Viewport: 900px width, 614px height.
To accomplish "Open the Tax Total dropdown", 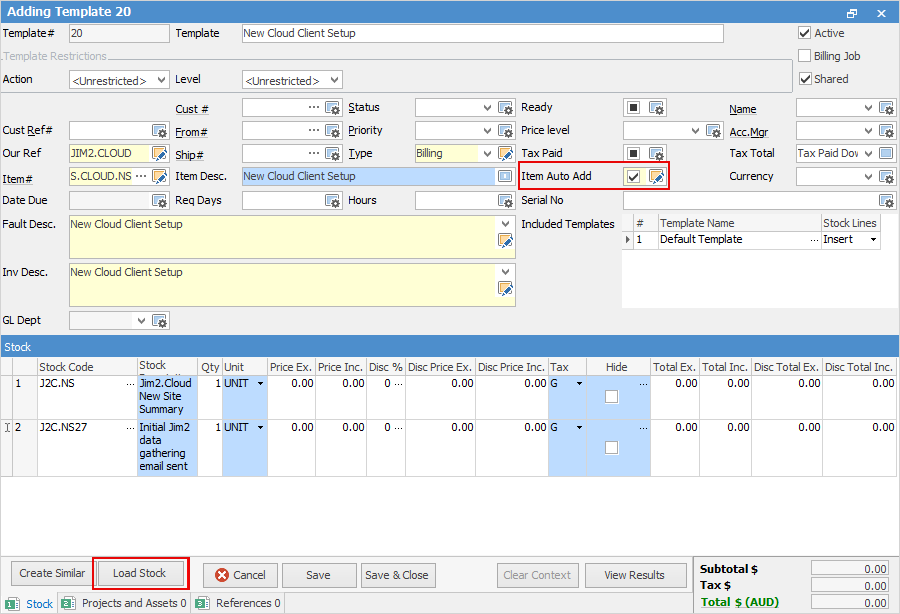I will pyautogui.click(x=868, y=153).
